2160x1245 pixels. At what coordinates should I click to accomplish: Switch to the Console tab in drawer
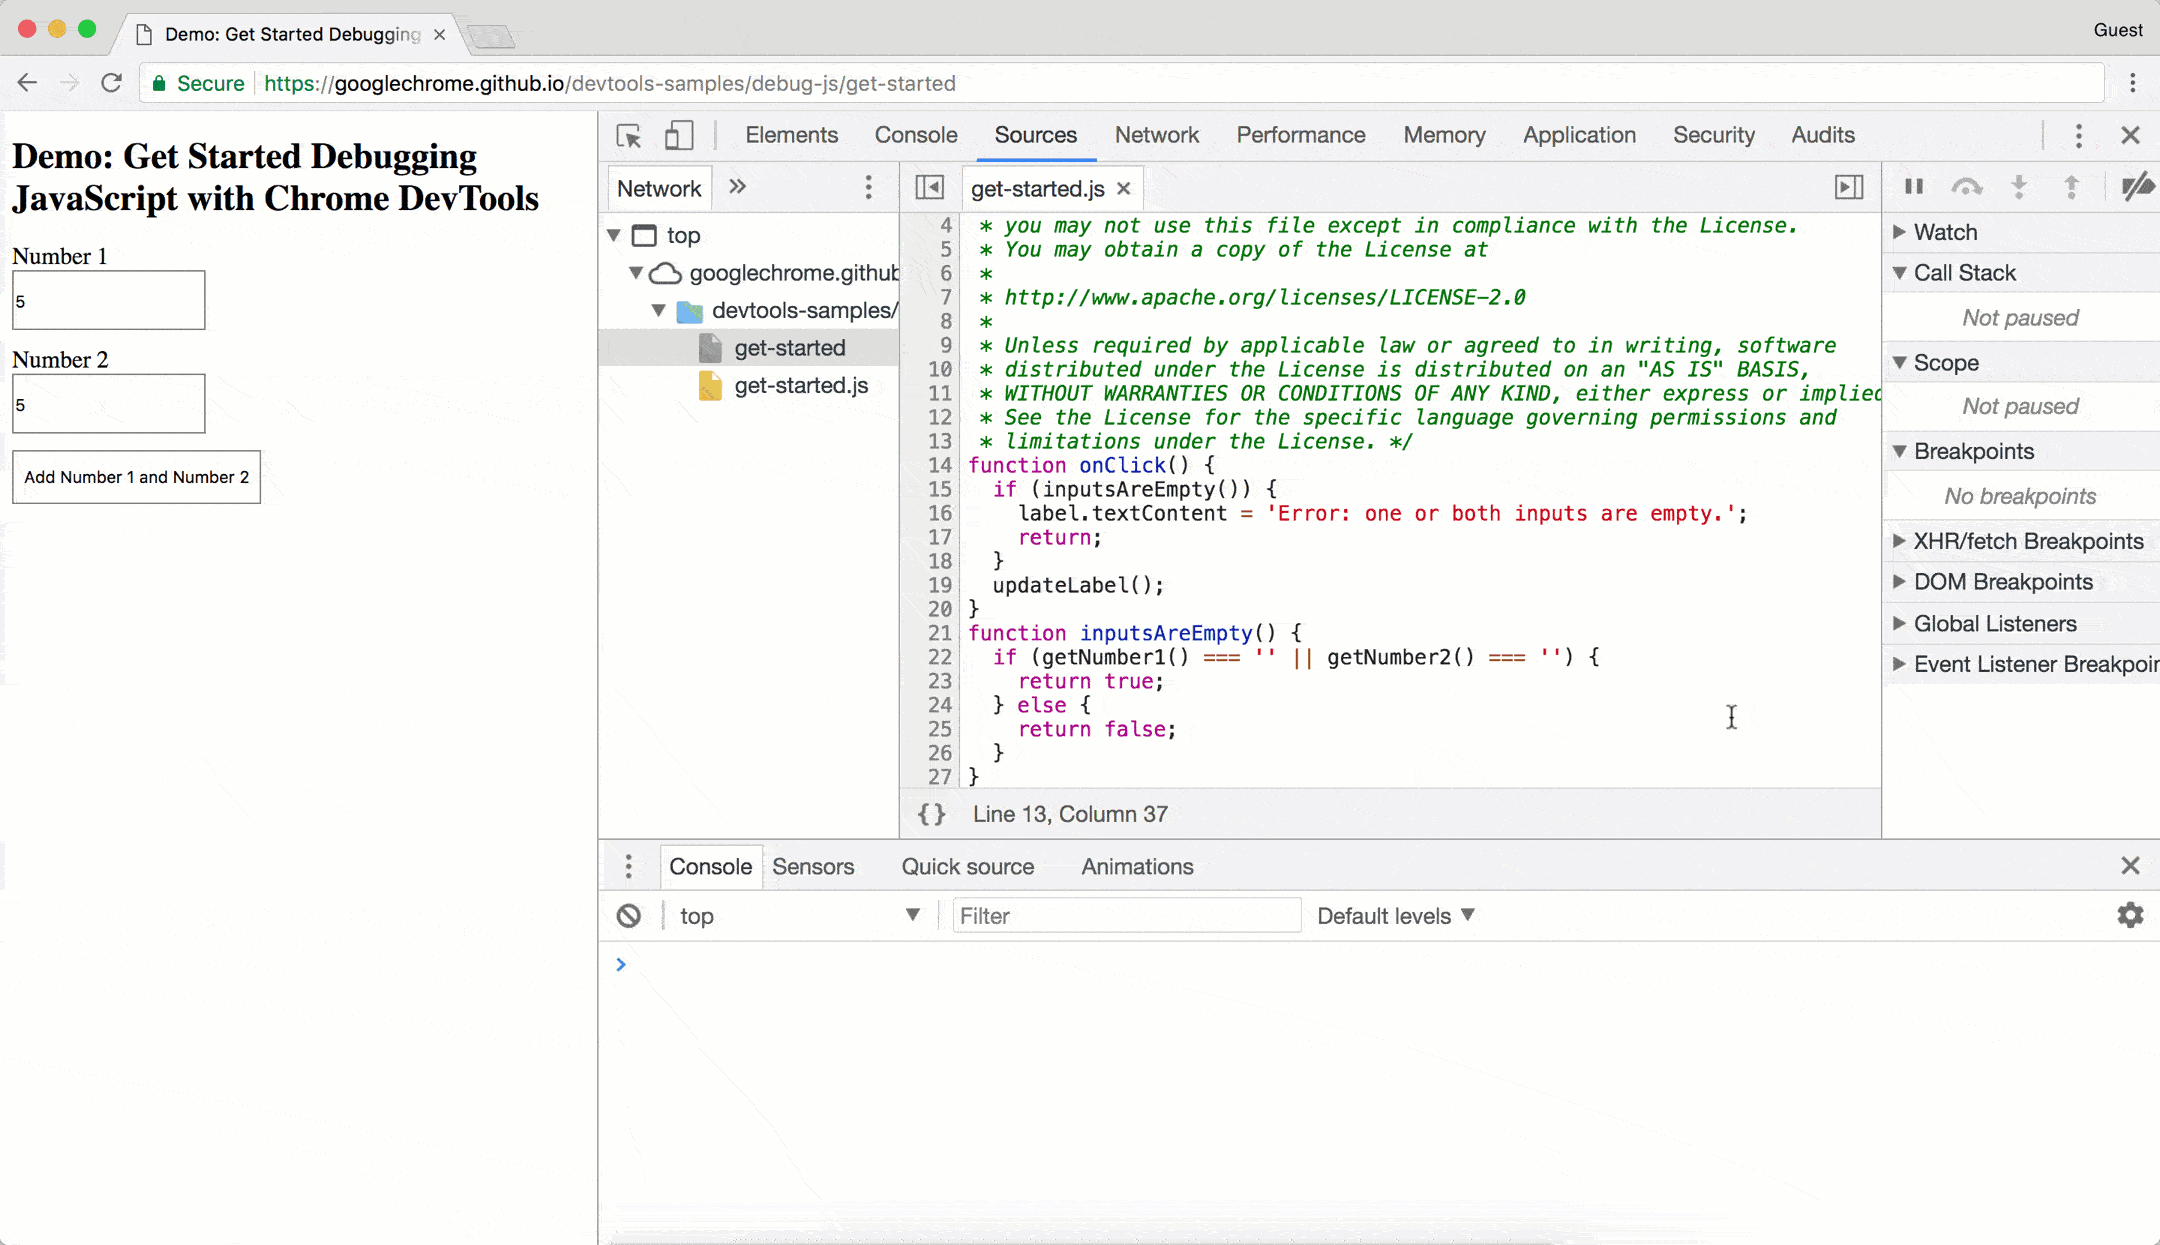709,867
